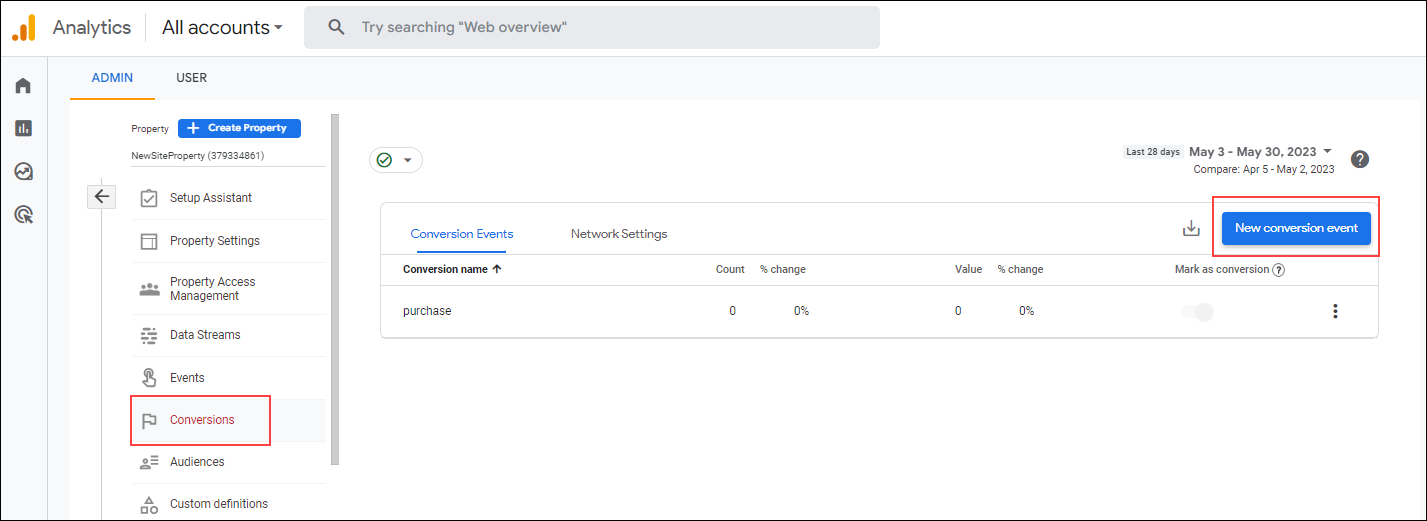Click the Value column header
The height and width of the screenshot is (521, 1427).
pyautogui.click(x=968, y=269)
